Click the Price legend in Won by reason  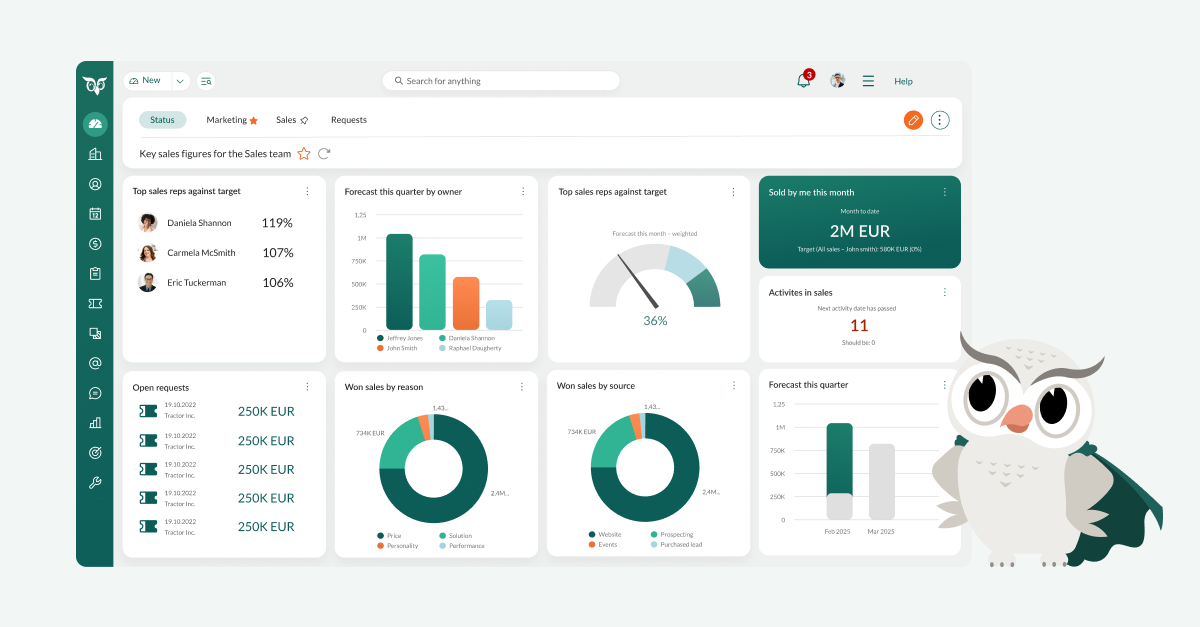[x=390, y=536]
